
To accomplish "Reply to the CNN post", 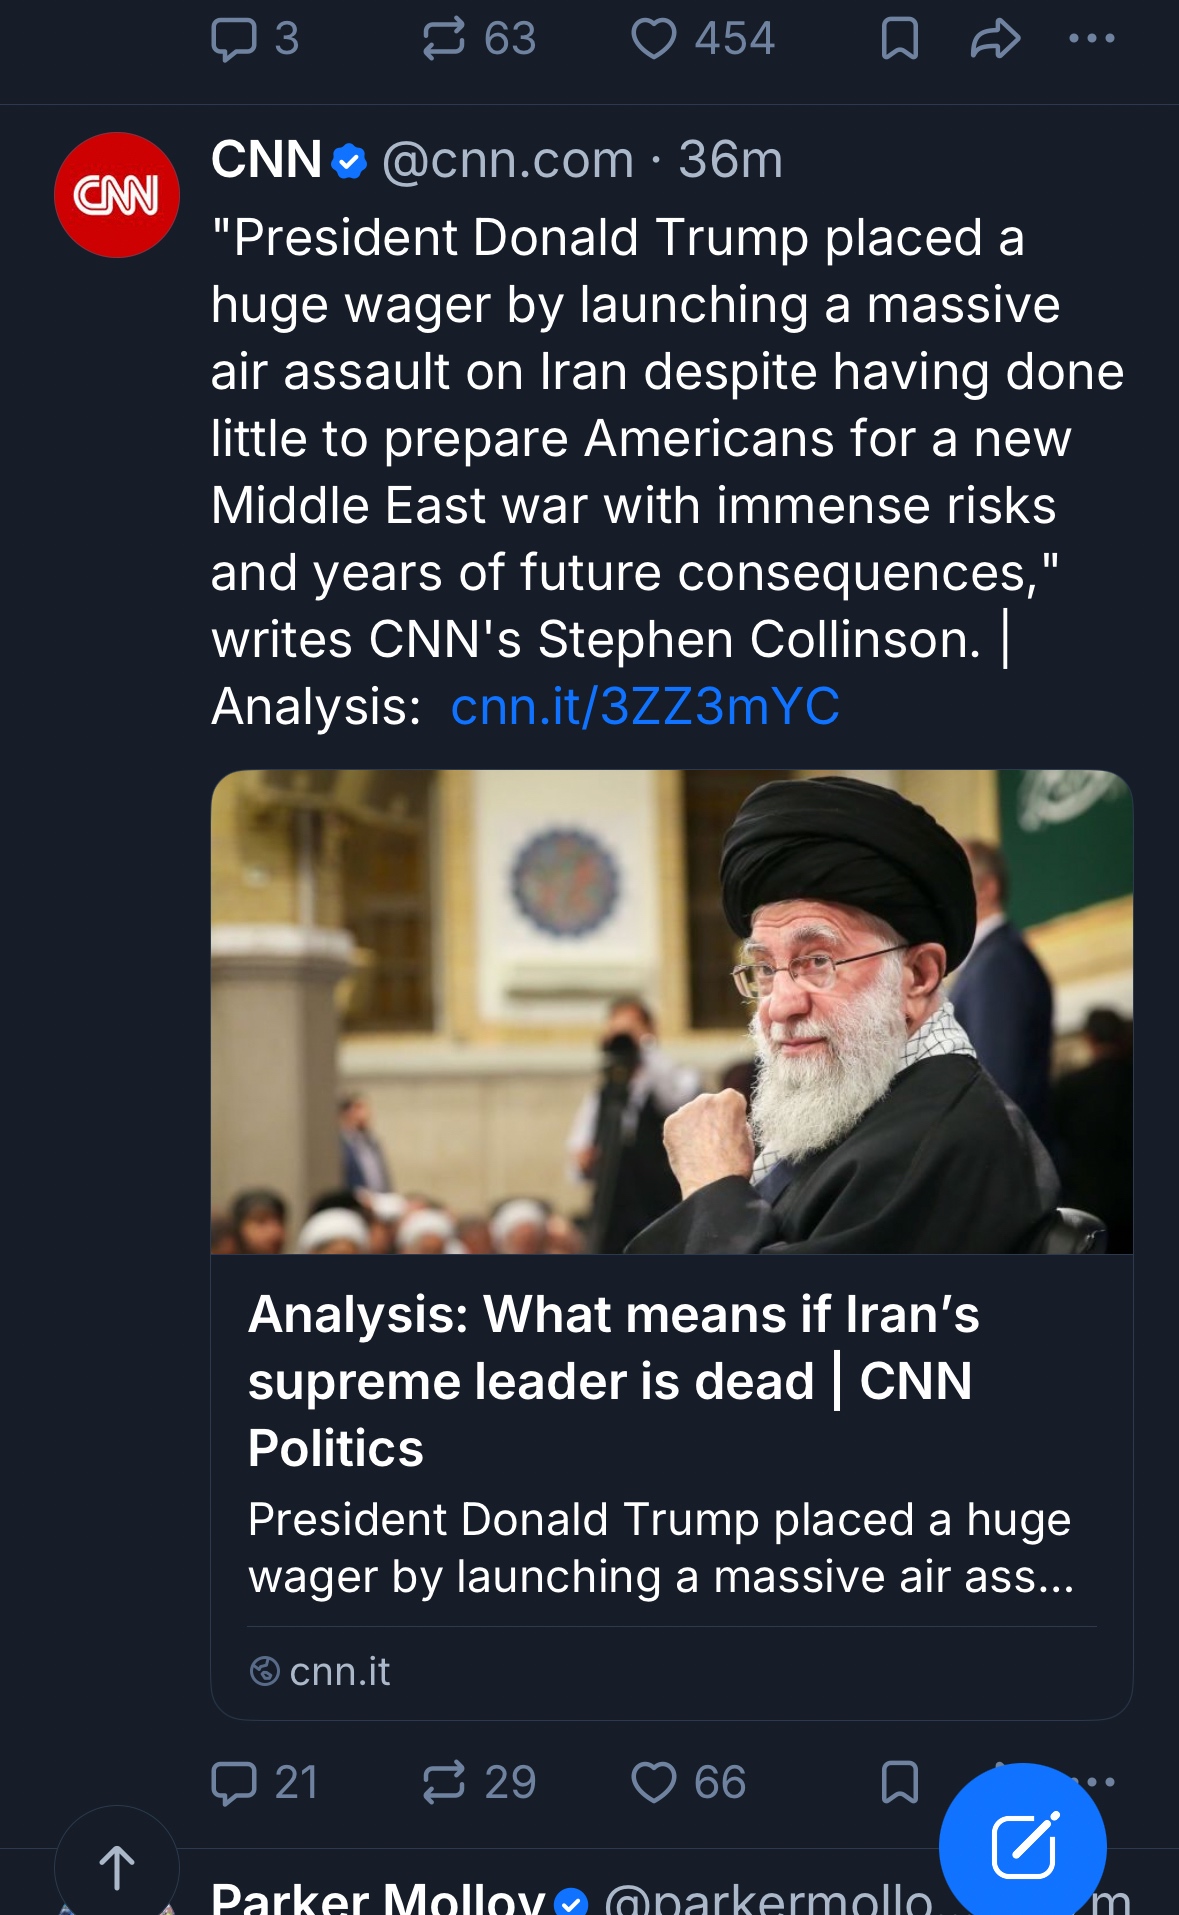I will pos(235,1783).
